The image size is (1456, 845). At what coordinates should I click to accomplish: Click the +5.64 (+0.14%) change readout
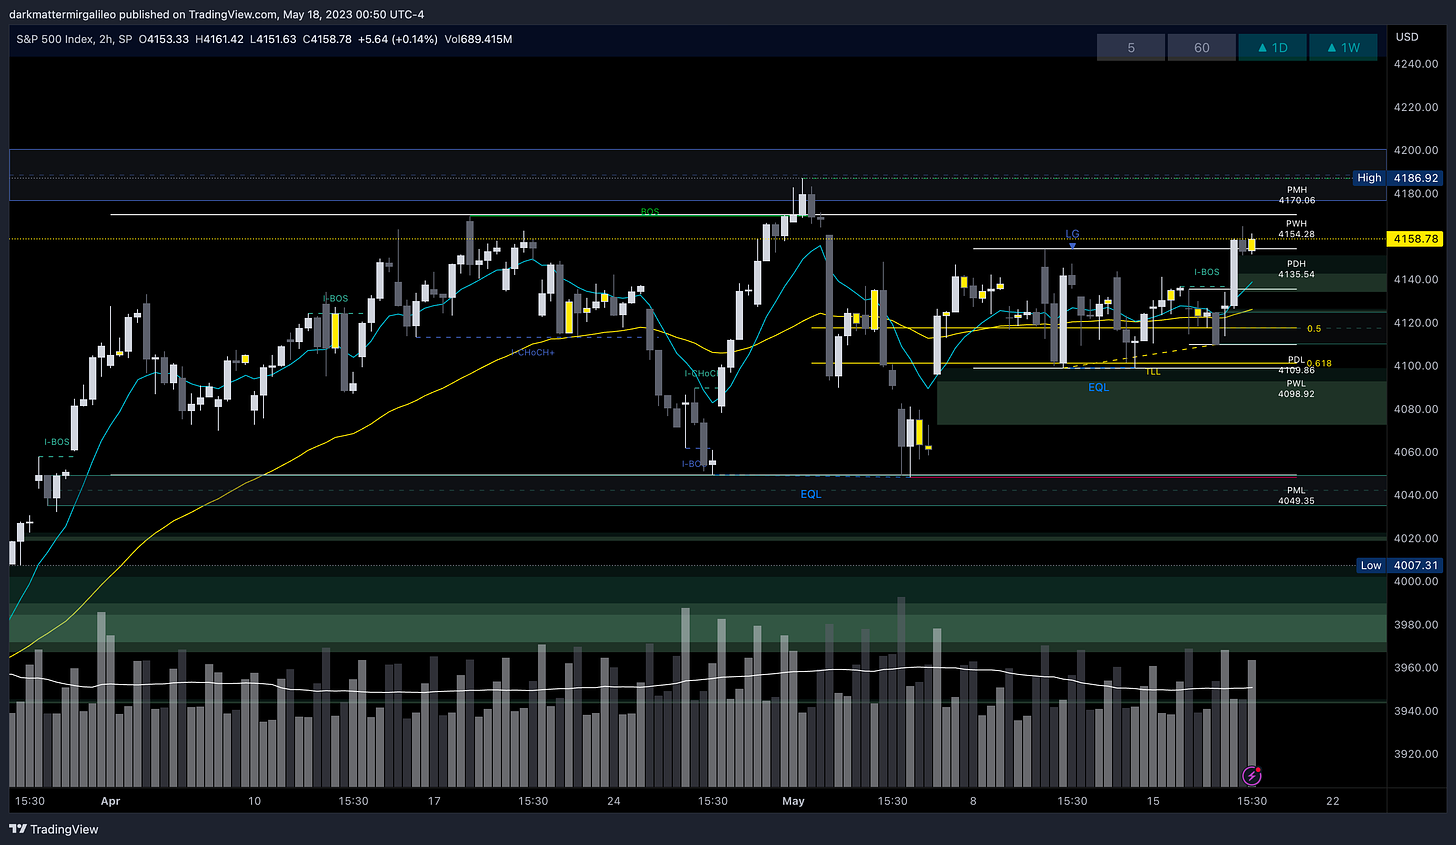pyautogui.click(x=397, y=39)
